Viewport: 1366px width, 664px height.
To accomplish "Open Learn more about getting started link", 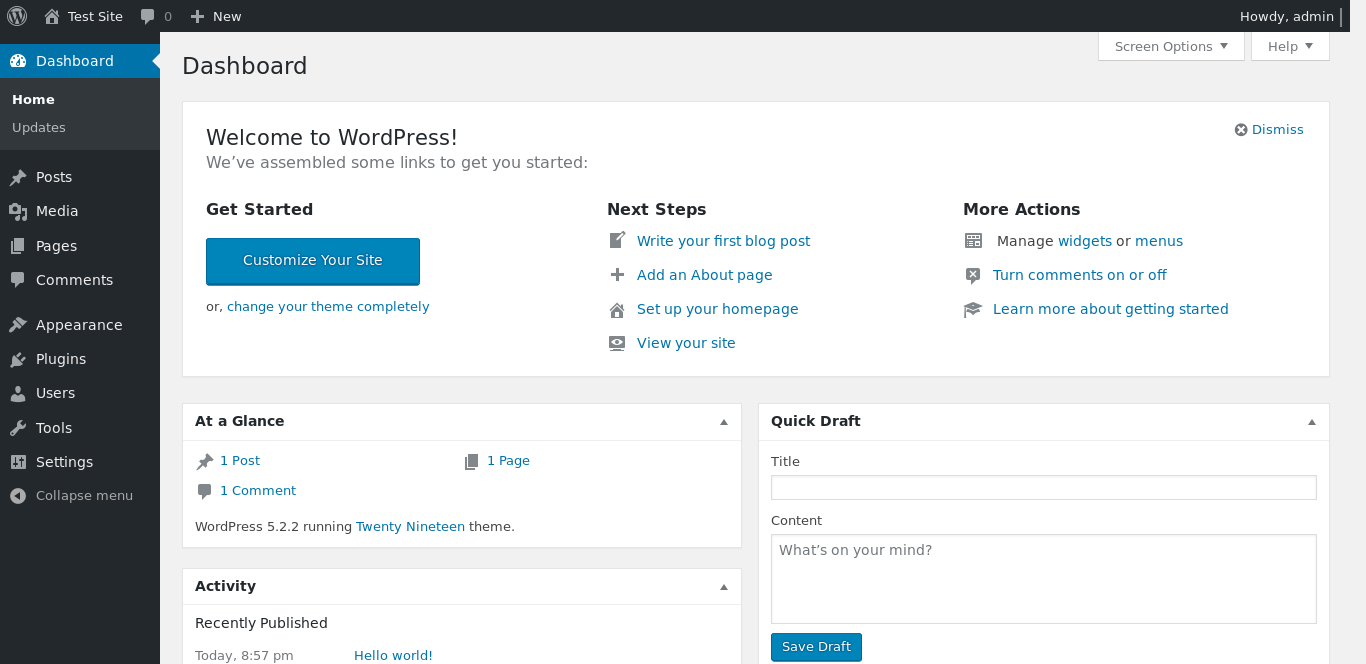I will (x=1110, y=309).
